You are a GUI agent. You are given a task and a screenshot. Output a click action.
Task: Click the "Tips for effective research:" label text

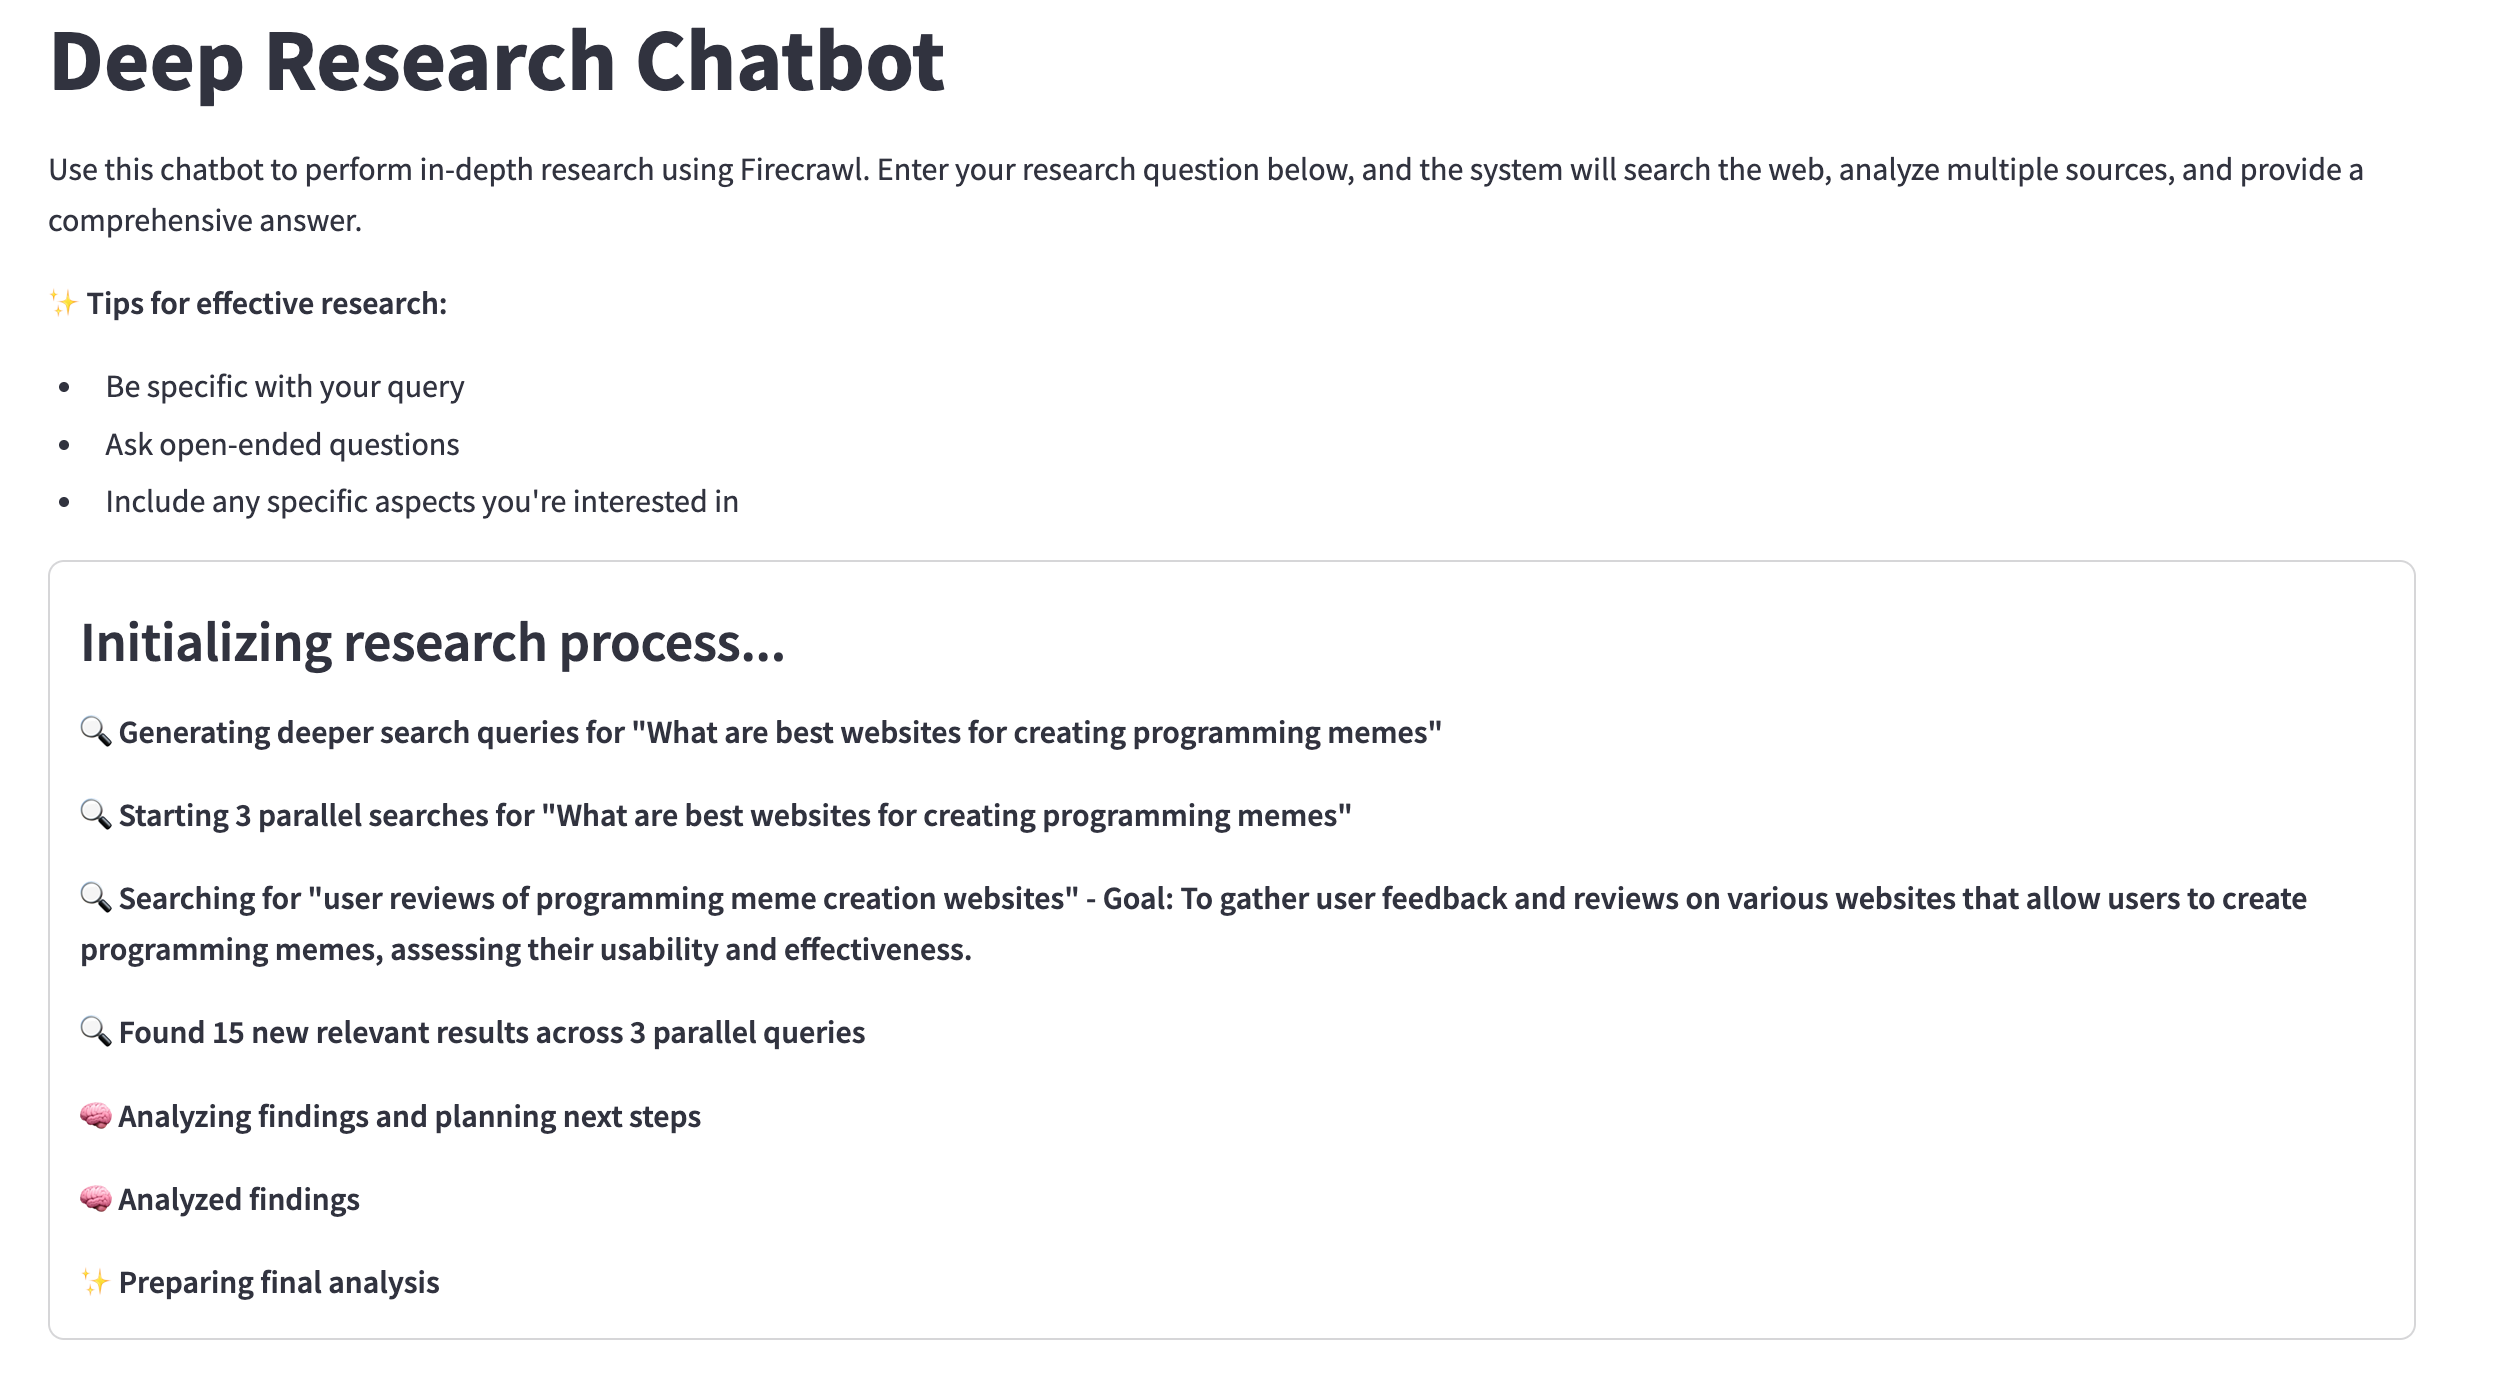[x=266, y=303]
